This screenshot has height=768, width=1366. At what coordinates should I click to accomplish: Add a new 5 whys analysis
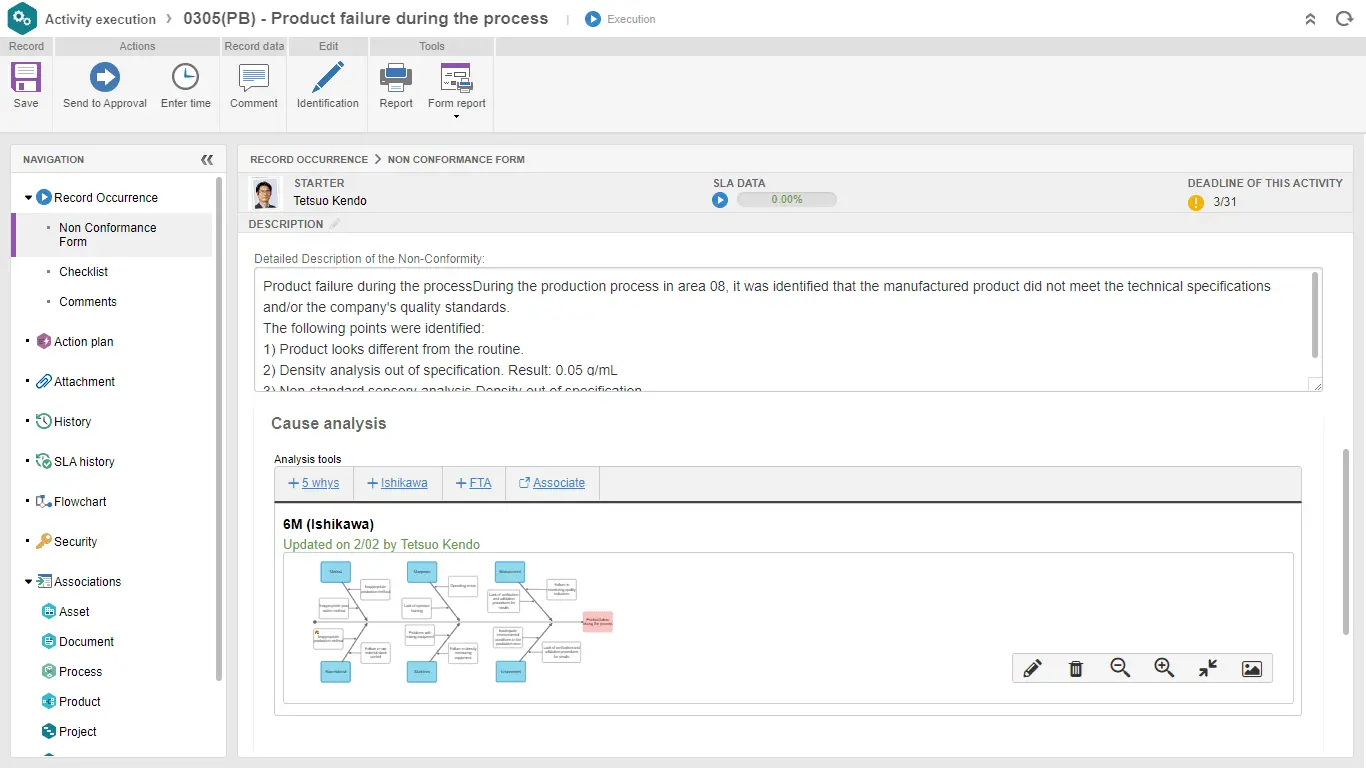(x=313, y=482)
